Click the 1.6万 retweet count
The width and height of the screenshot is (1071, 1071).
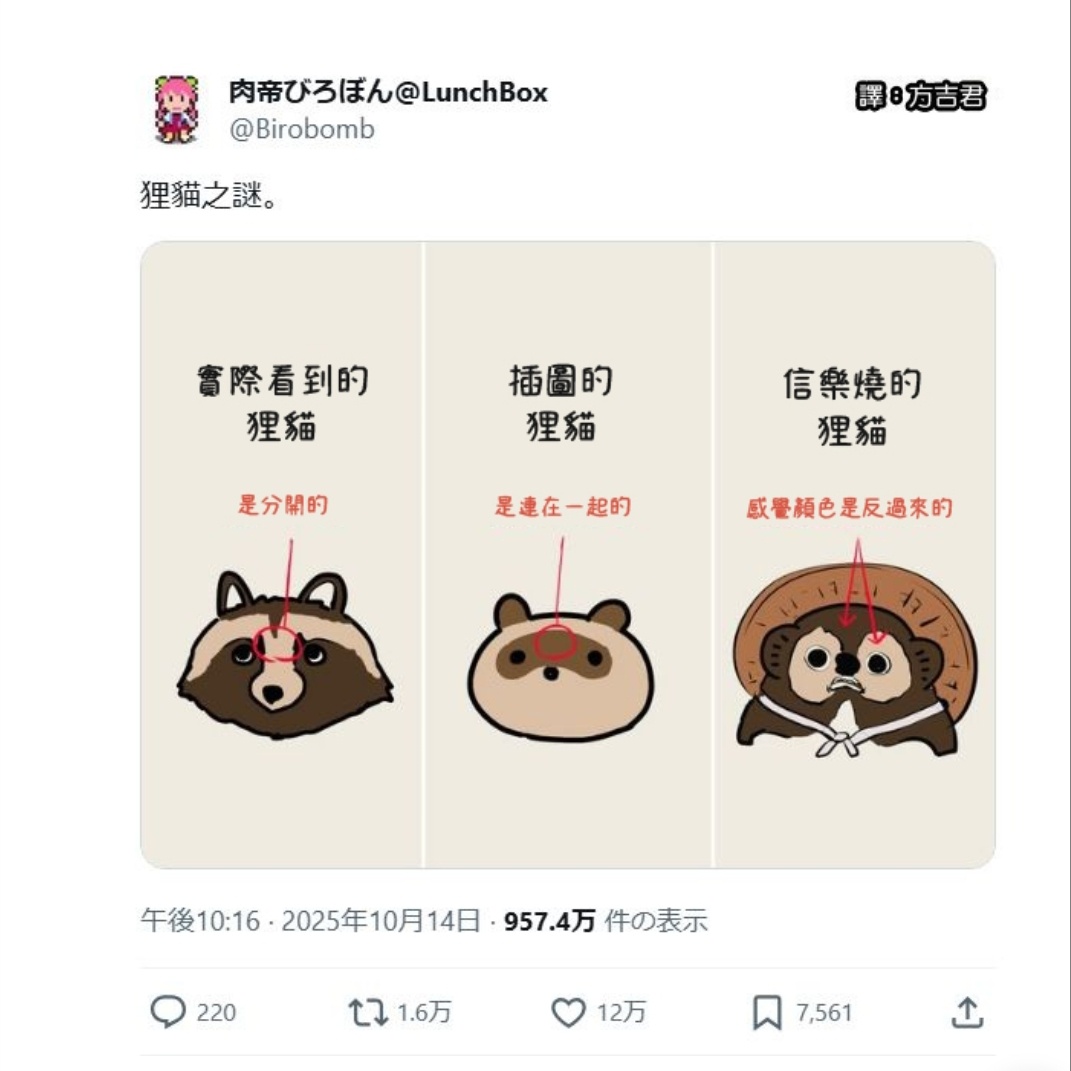tap(423, 1012)
